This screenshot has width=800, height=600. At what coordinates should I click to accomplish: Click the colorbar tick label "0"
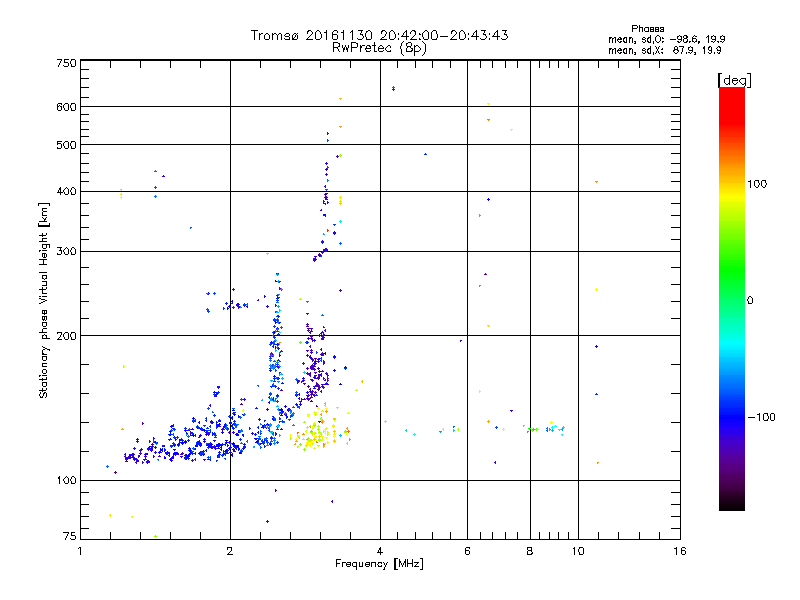750,301
